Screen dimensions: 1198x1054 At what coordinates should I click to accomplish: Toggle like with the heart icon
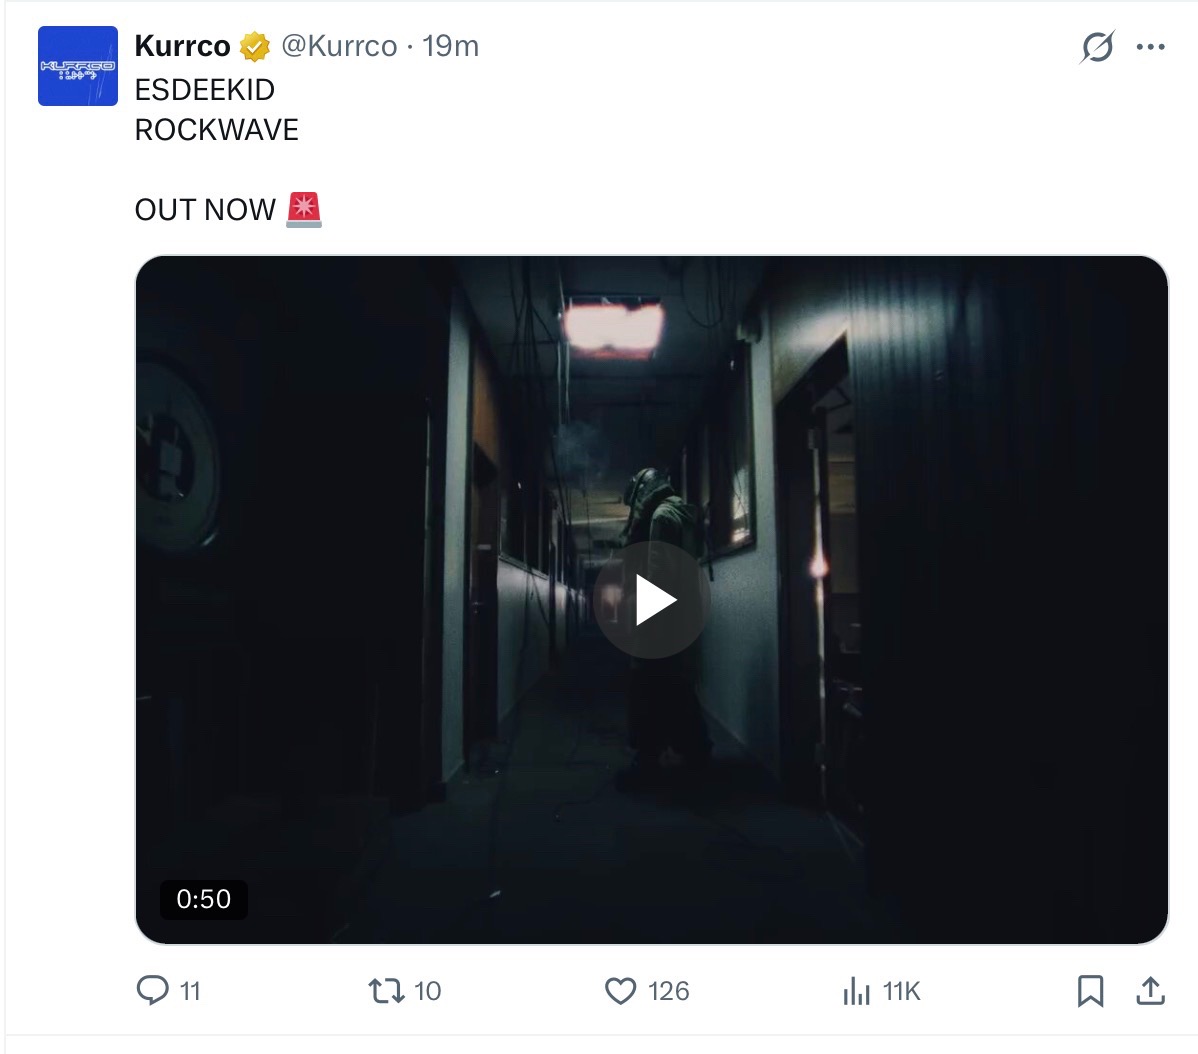(620, 991)
